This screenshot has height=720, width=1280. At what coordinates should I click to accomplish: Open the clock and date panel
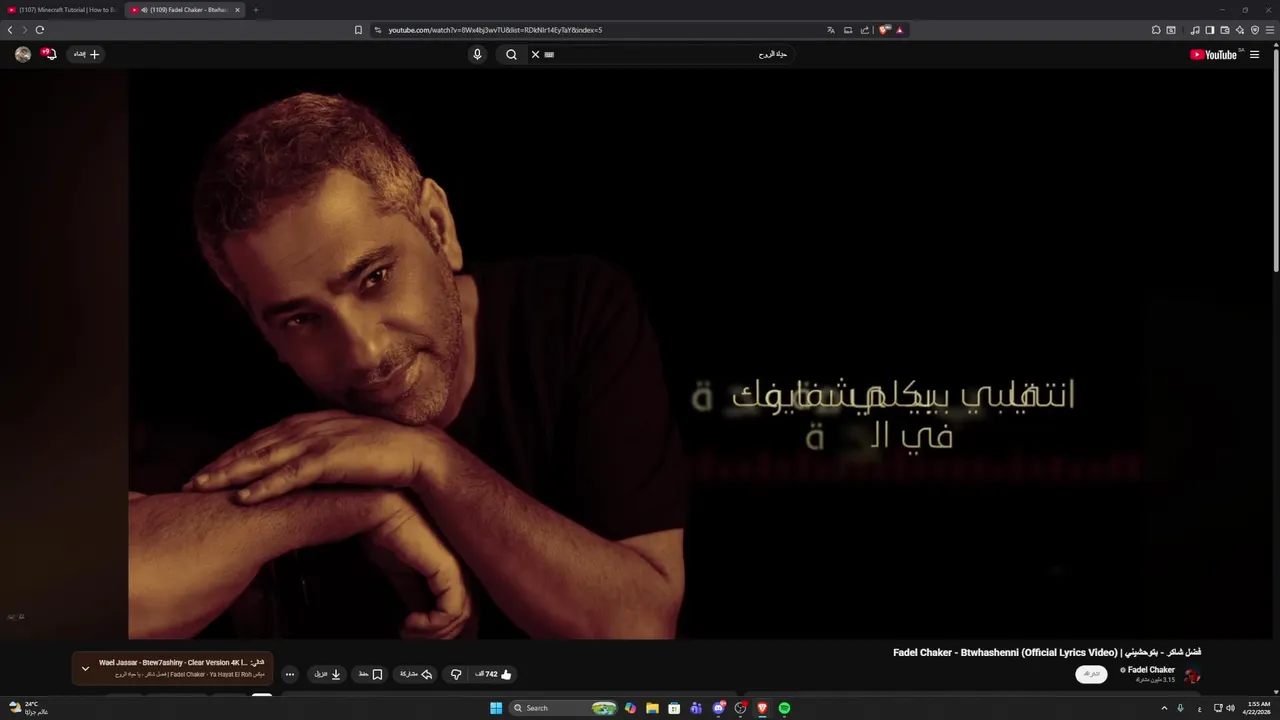(x=1259, y=708)
